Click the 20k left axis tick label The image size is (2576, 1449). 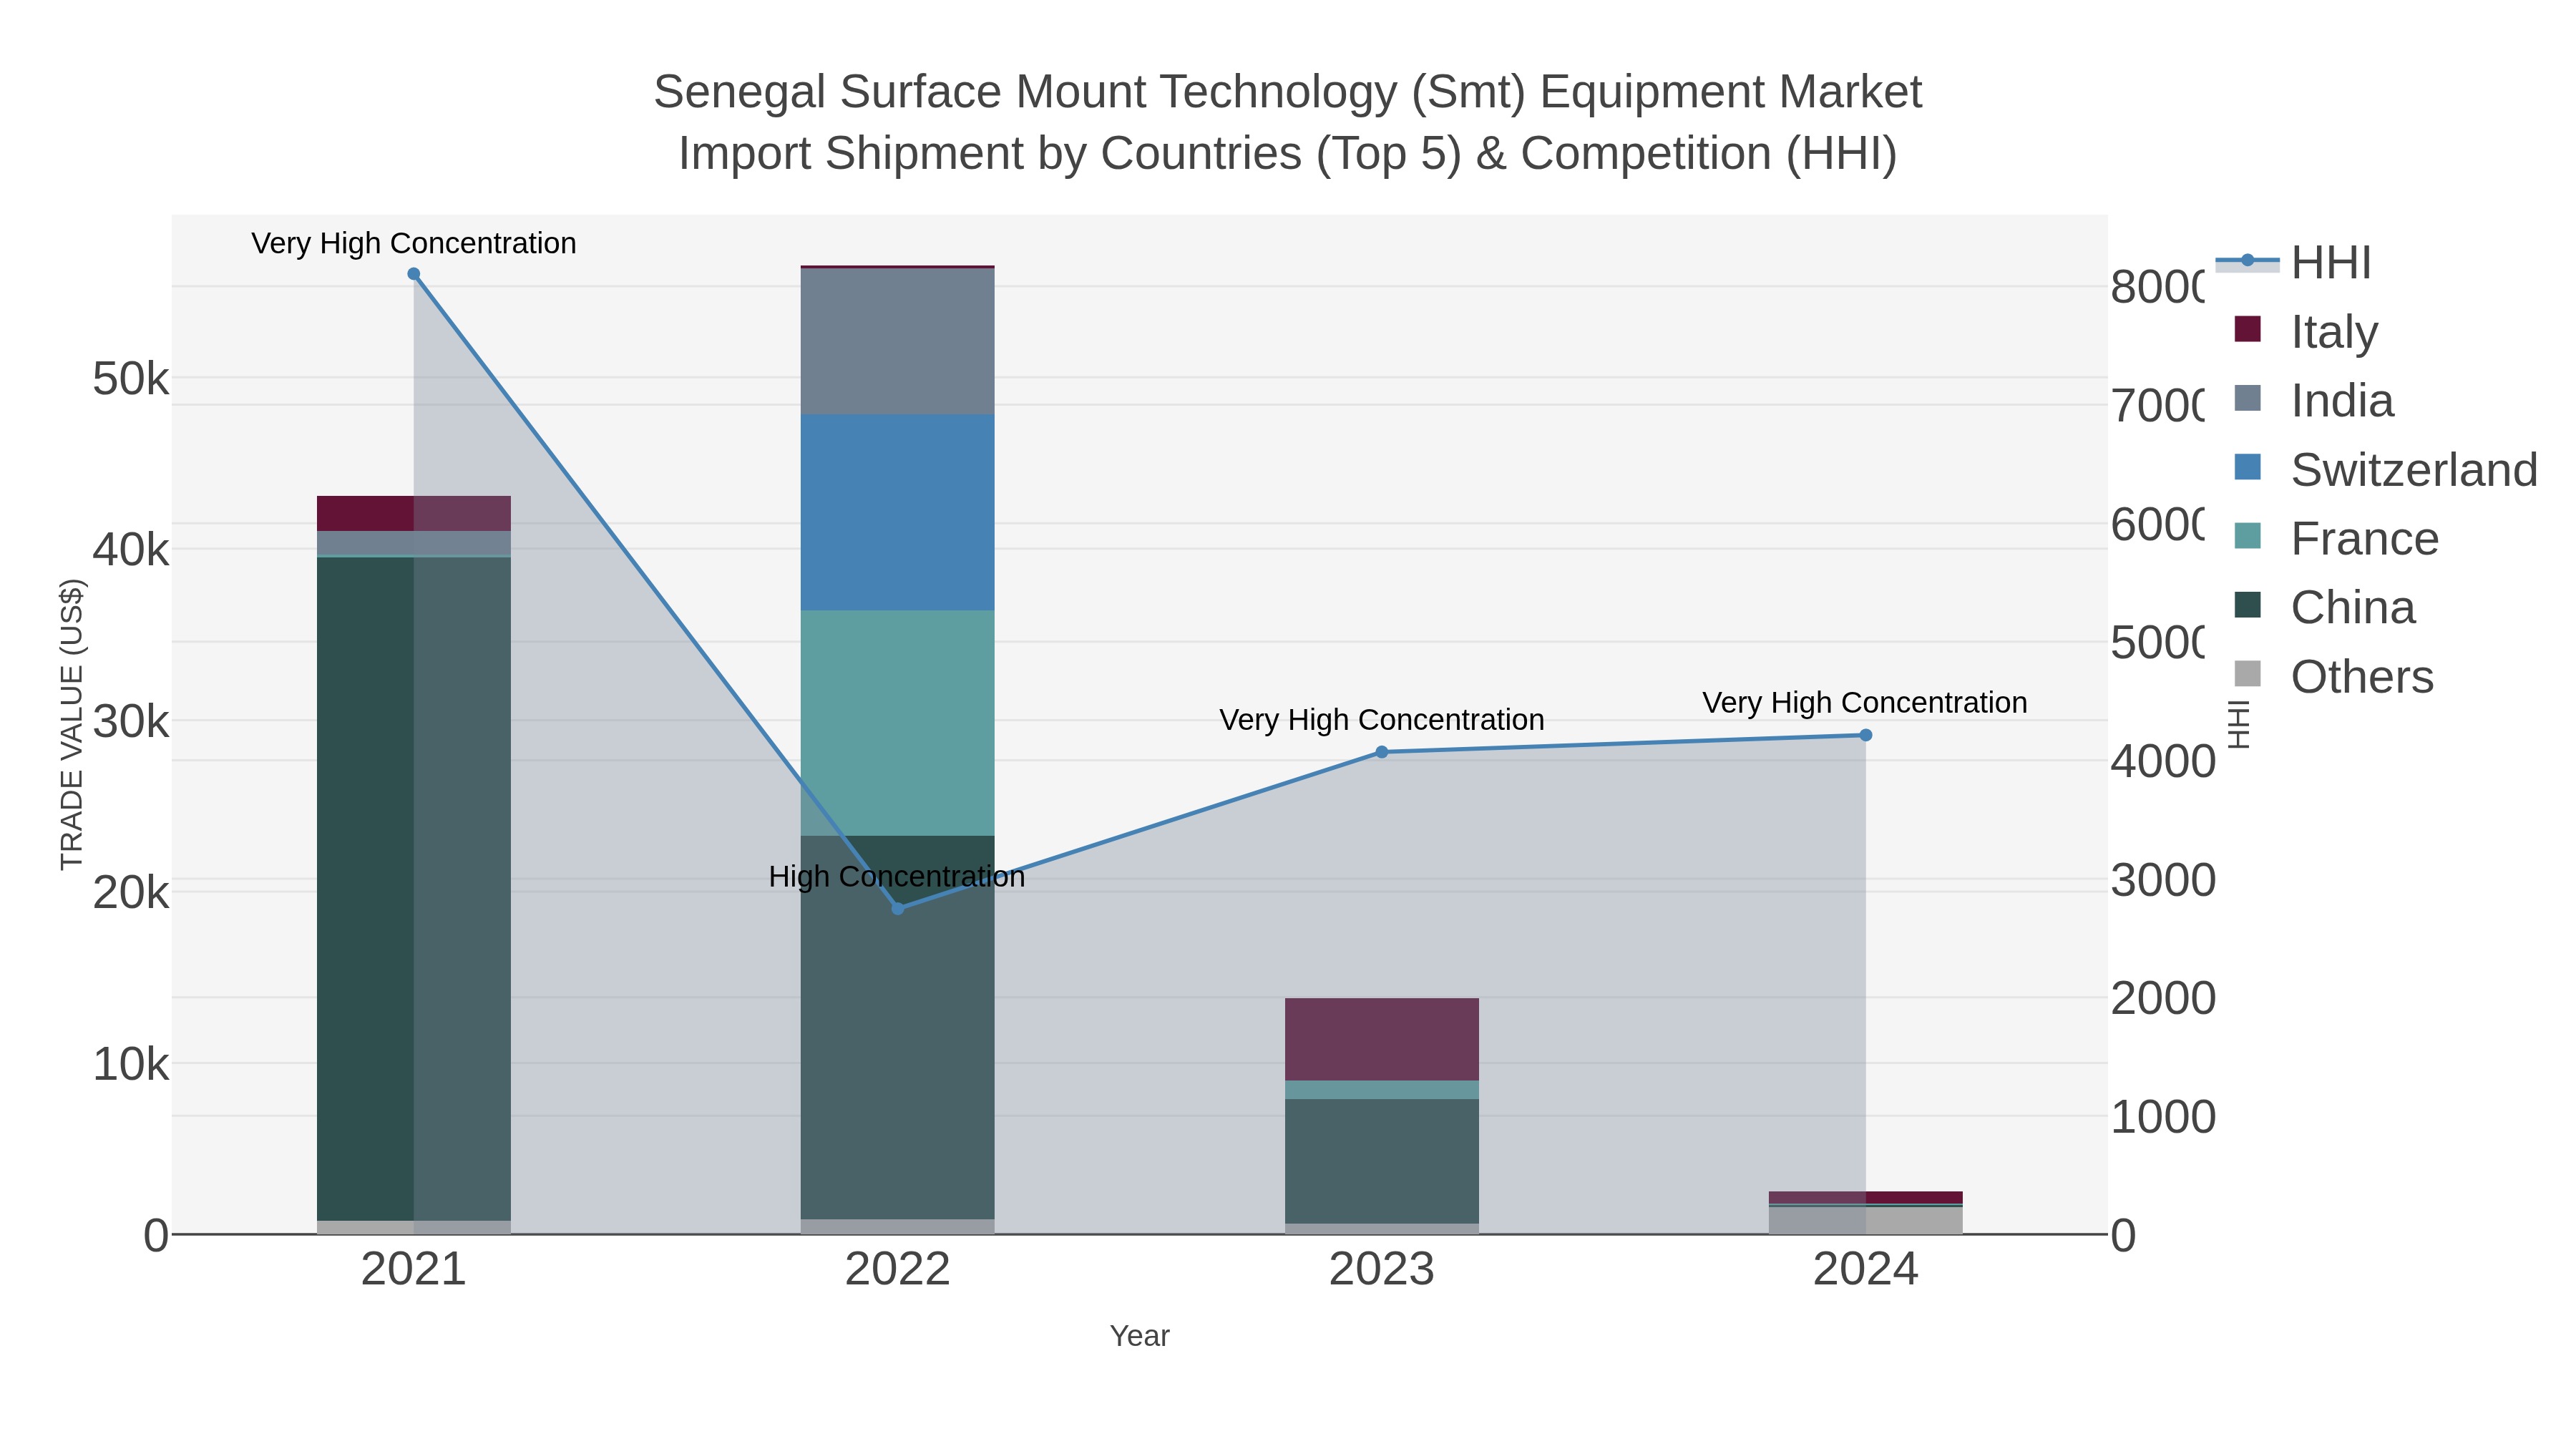coord(130,893)
